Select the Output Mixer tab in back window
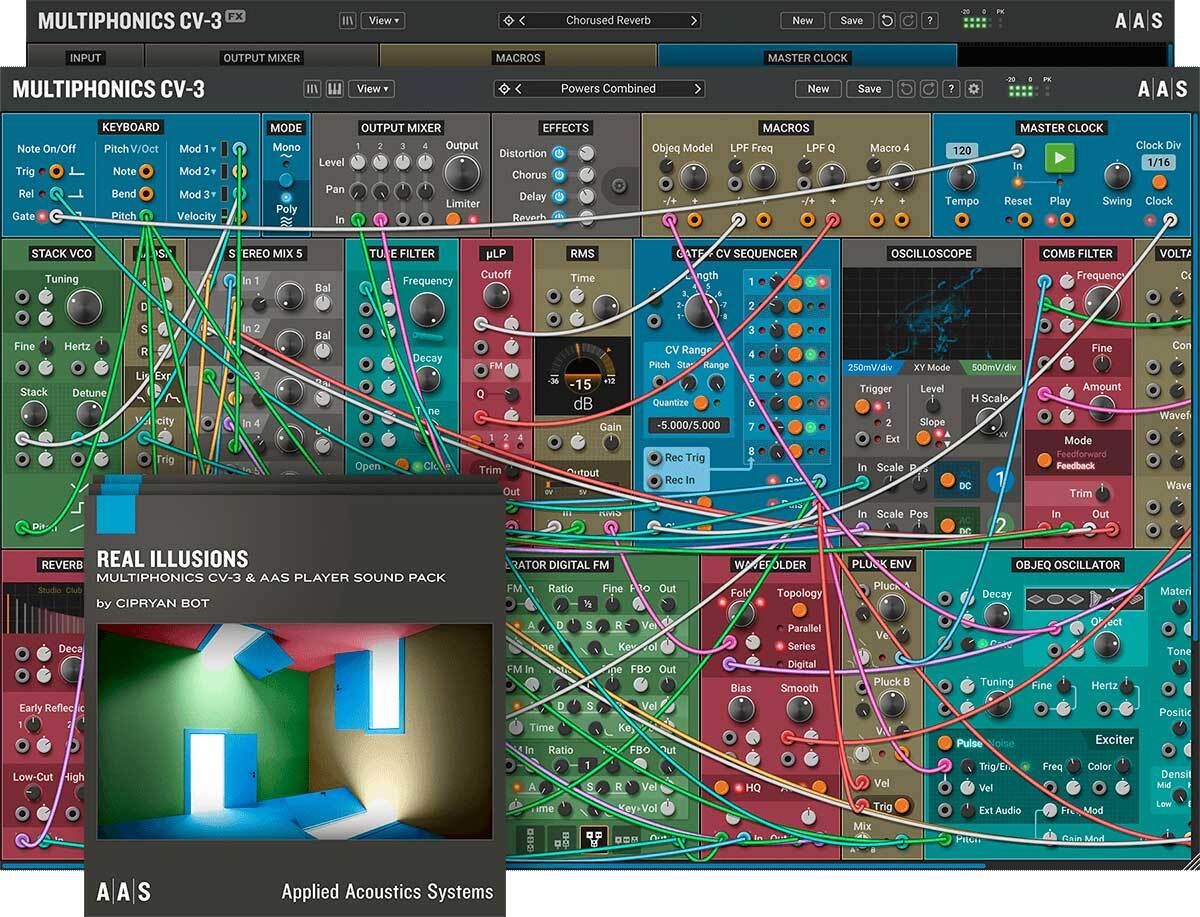 pyautogui.click(x=262, y=58)
